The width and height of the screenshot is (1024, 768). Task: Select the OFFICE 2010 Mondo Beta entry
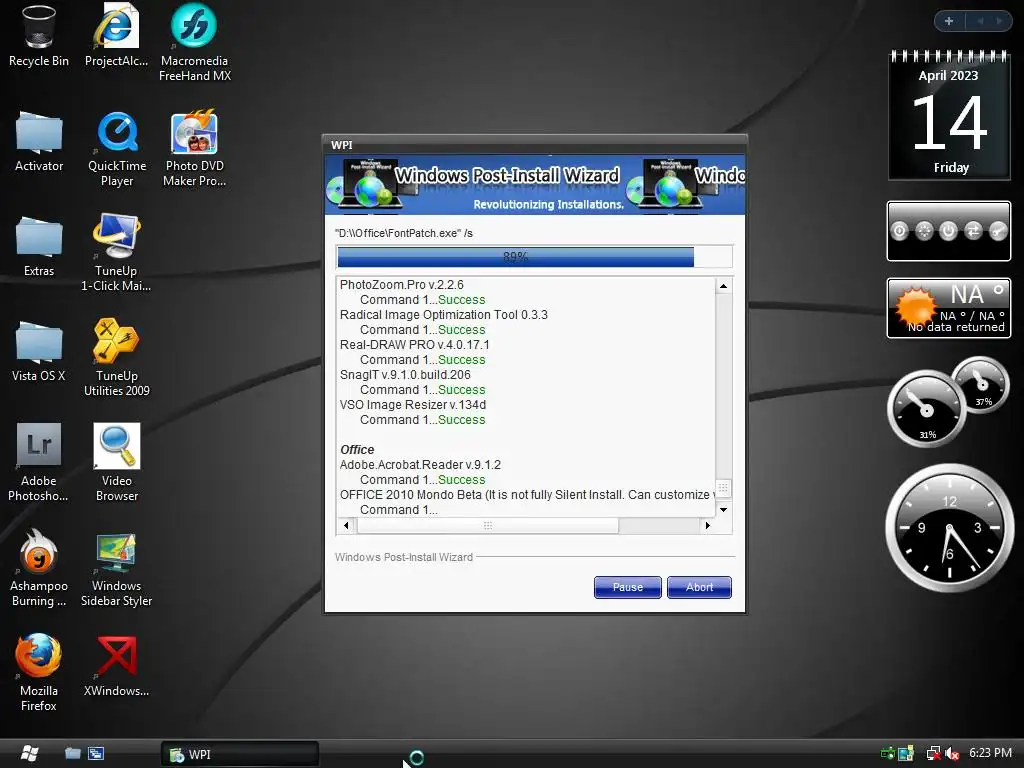(x=526, y=495)
